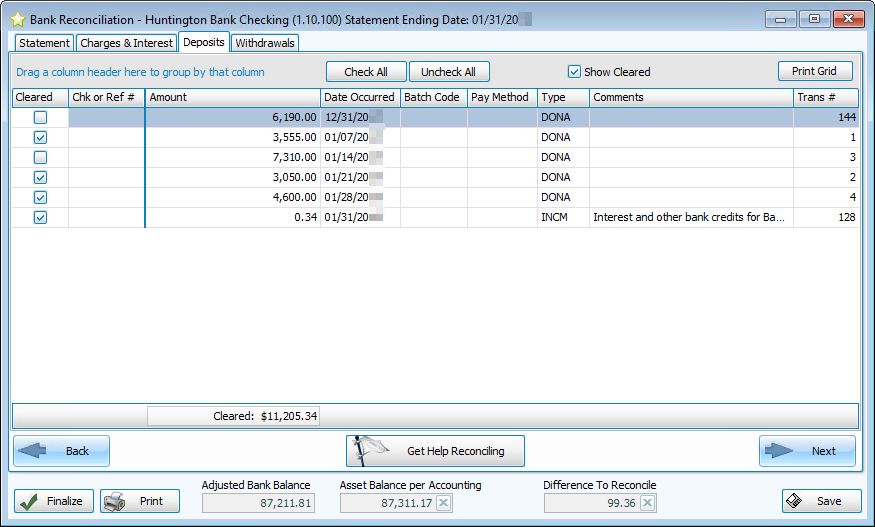Click the star icon in the title bar

click(17, 19)
